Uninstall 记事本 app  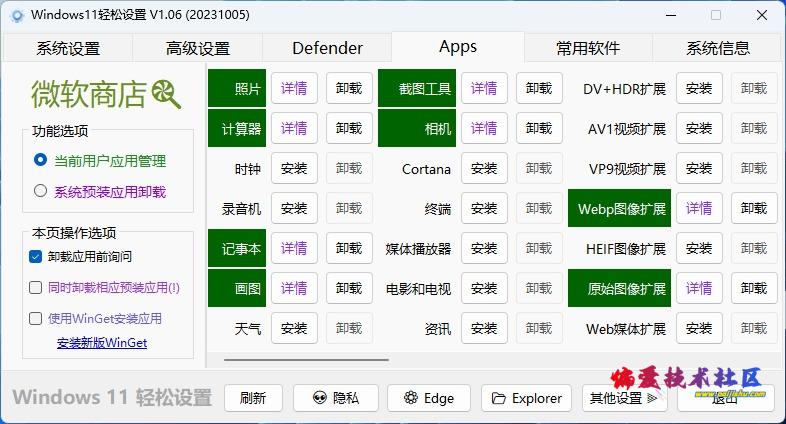point(349,248)
